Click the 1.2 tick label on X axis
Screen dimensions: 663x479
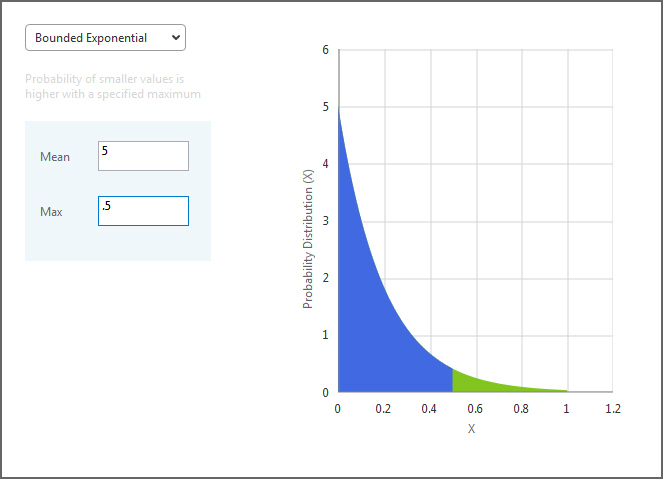coord(613,409)
